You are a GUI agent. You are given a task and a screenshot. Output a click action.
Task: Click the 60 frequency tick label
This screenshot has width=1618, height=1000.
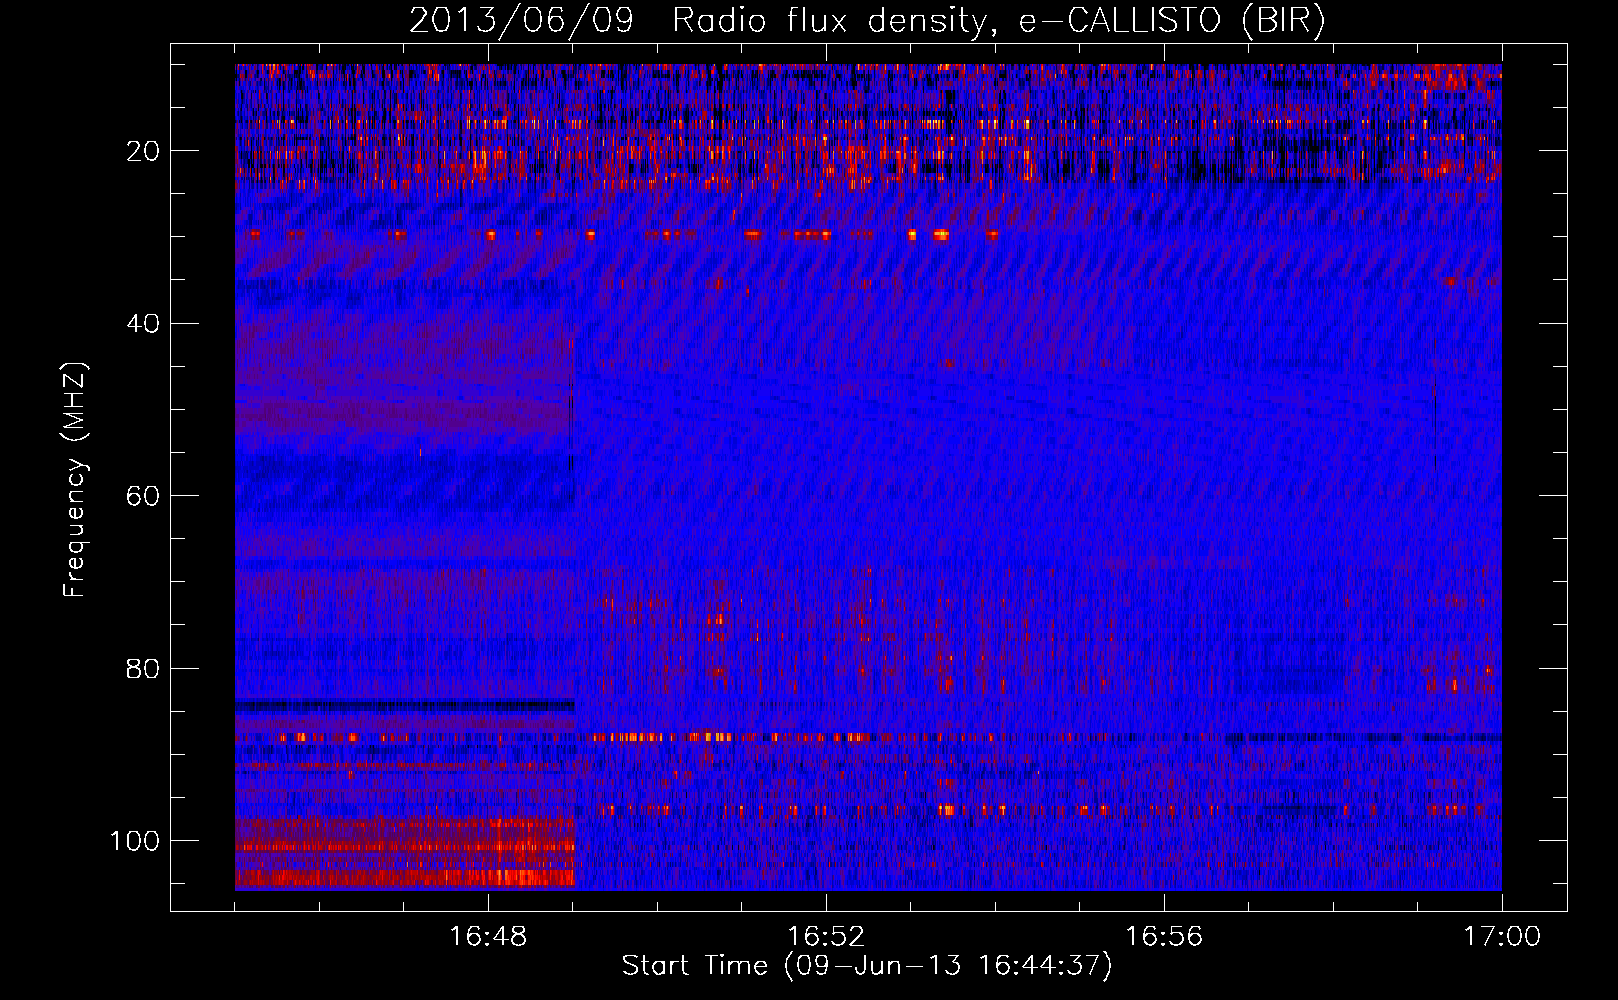tap(143, 496)
